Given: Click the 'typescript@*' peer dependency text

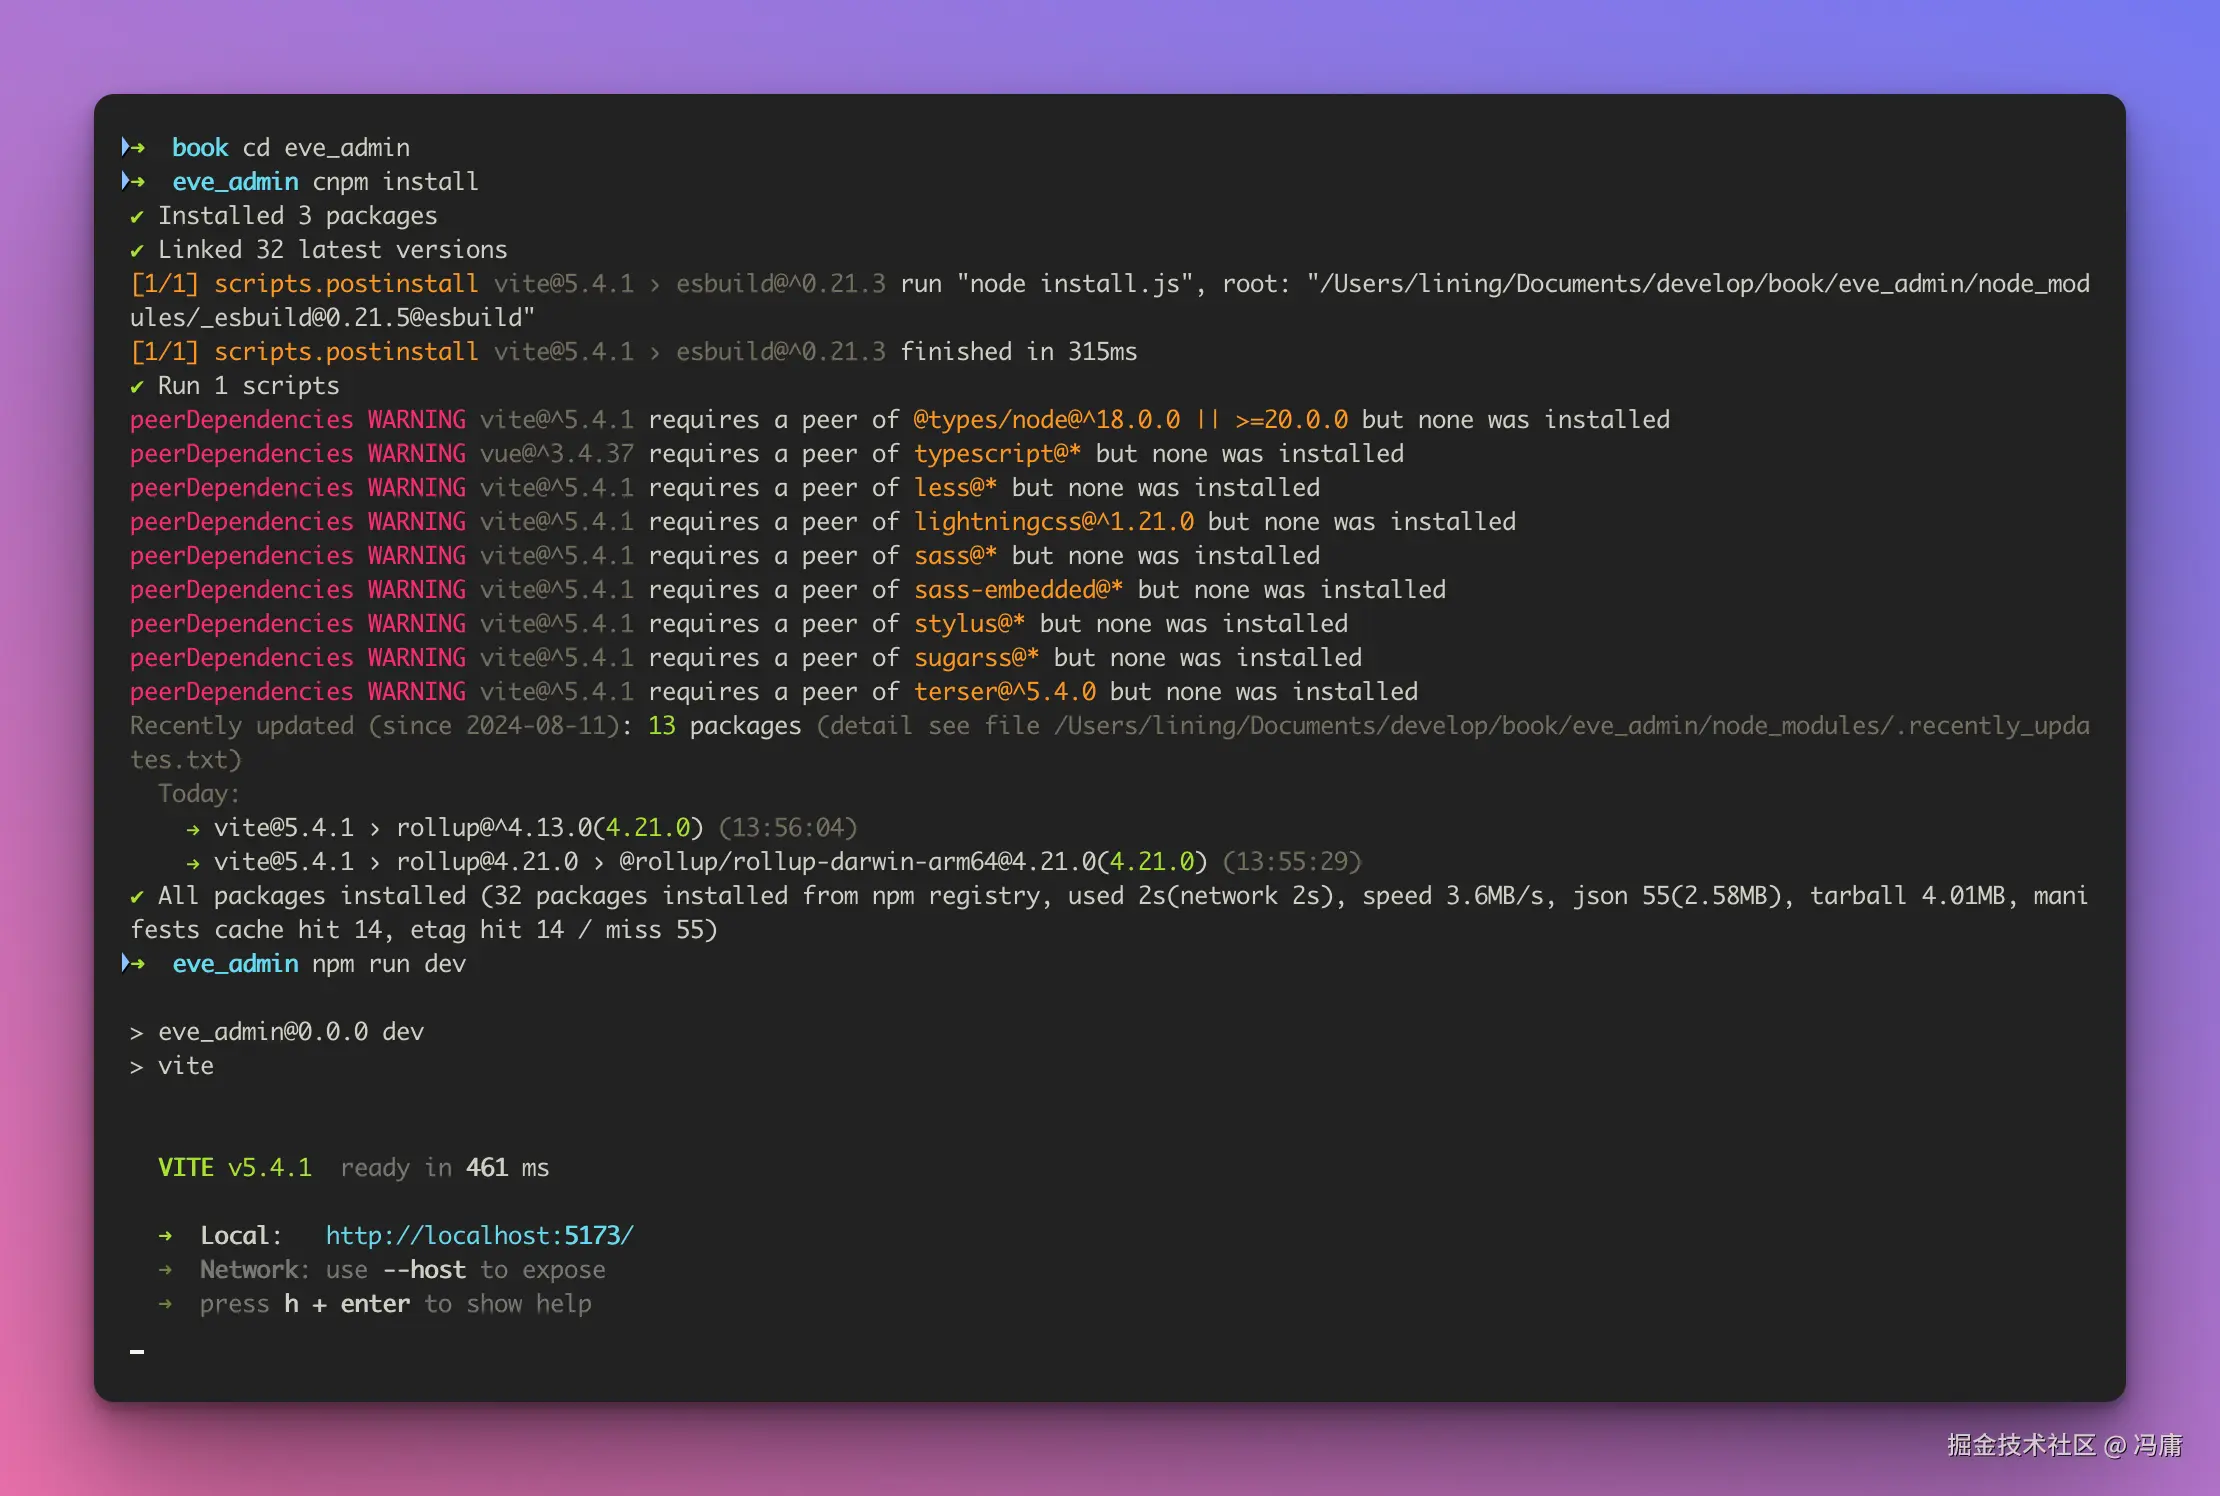Looking at the screenshot, I should click(x=997, y=453).
